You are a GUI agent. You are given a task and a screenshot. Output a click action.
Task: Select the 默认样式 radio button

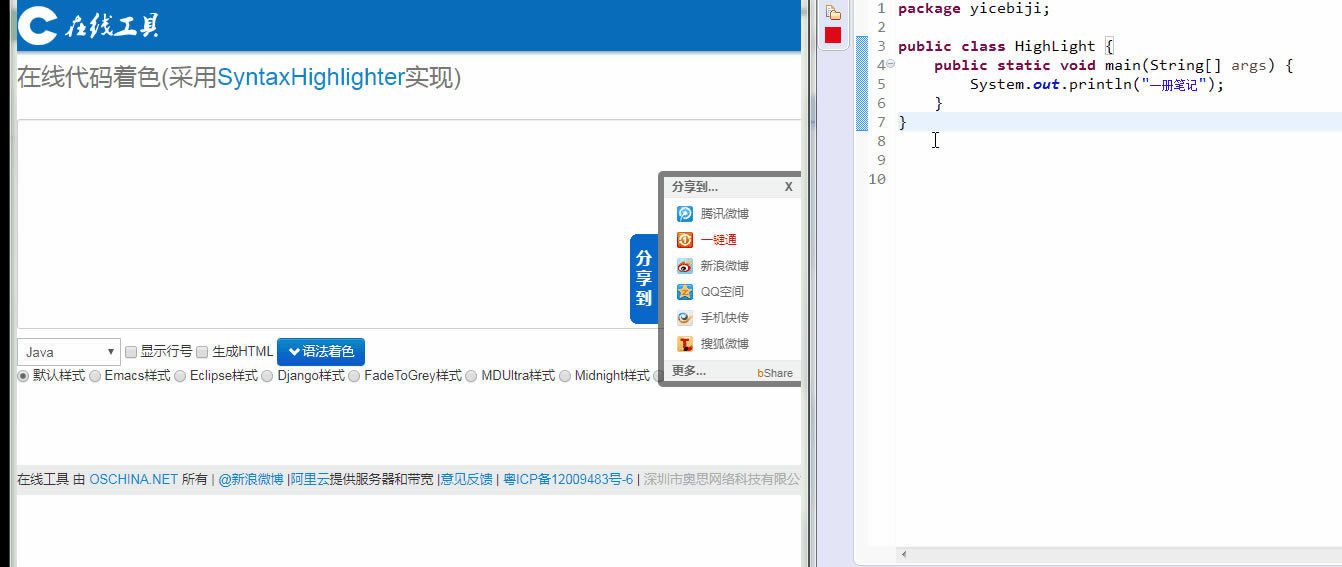point(24,376)
